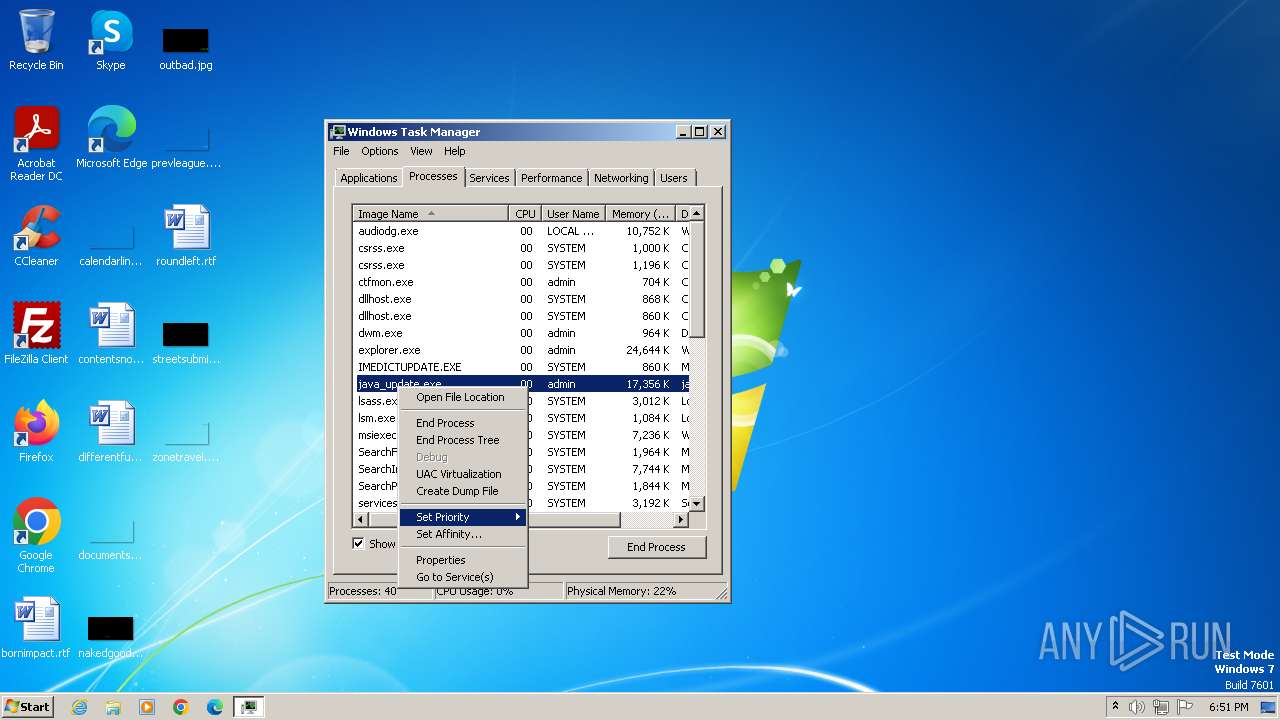Click the End Process button

(x=656, y=547)
